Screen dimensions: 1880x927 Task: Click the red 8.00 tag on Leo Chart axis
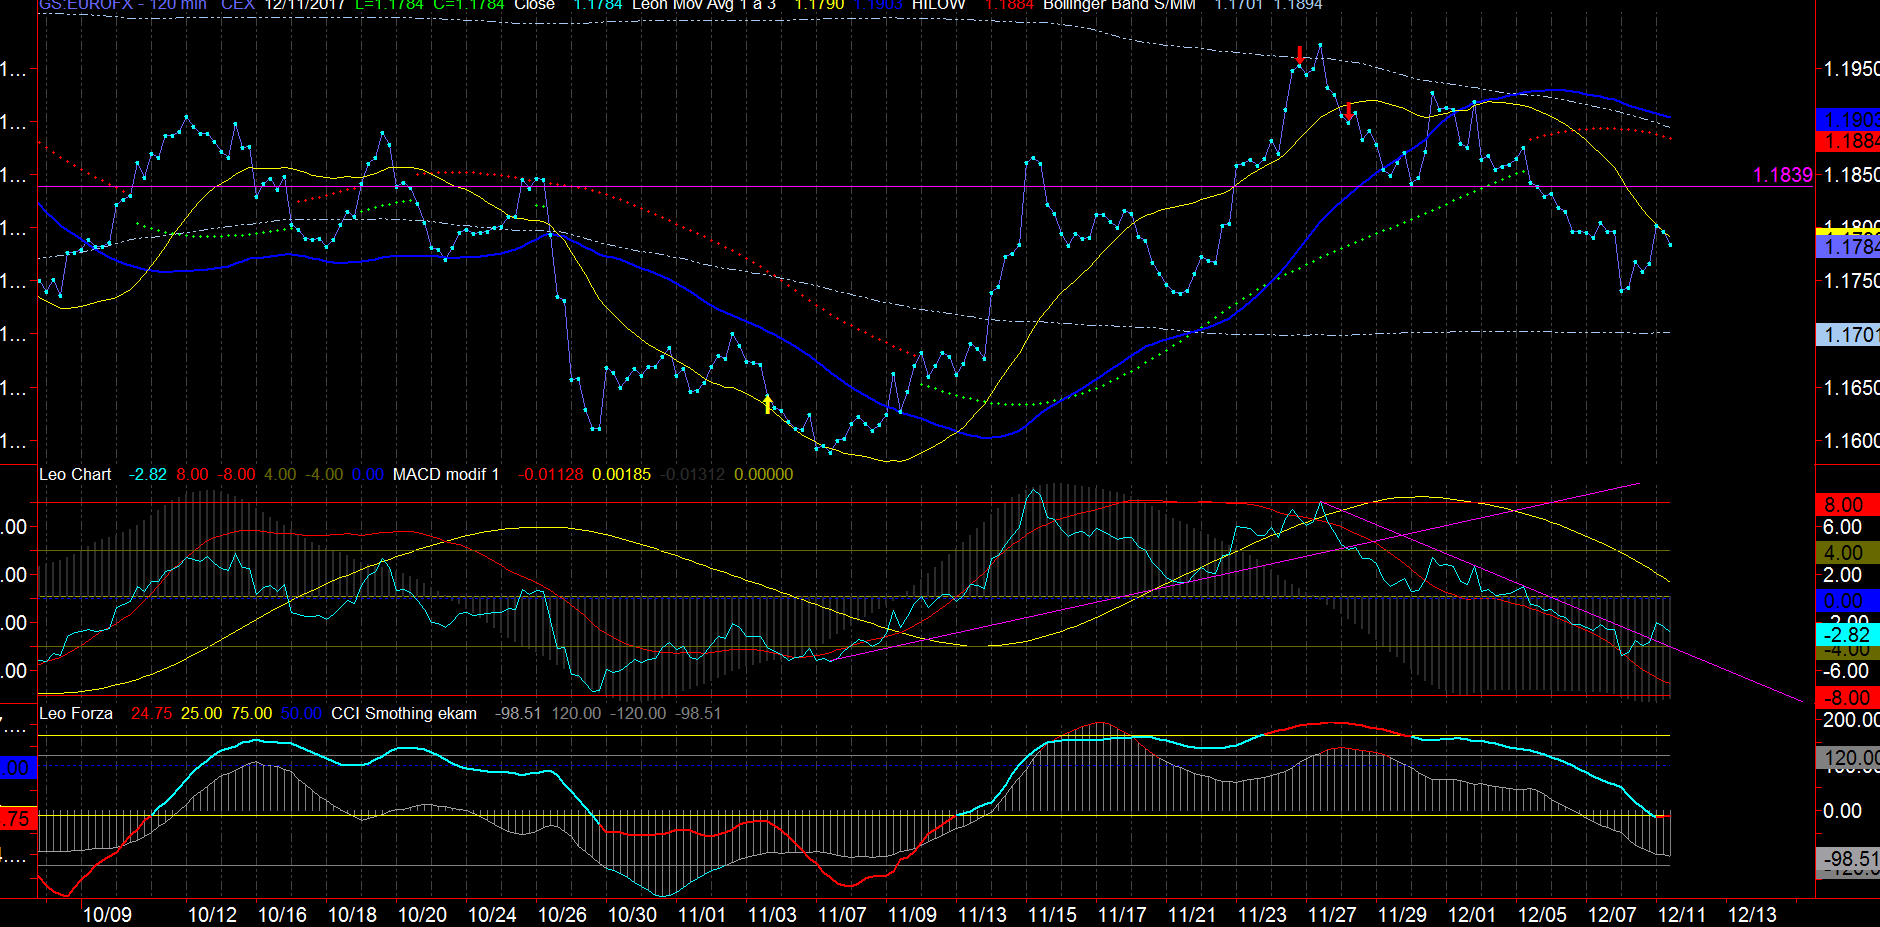pyautogui.click(x=1847, y=505)
